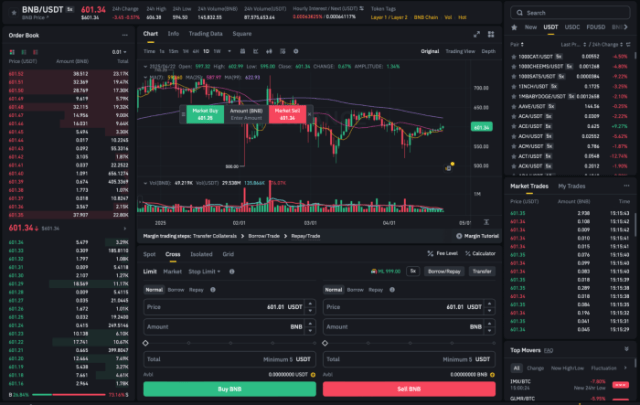Expand more time interval options dropdown
Viewport: 640px width, 405px height.
229,51
